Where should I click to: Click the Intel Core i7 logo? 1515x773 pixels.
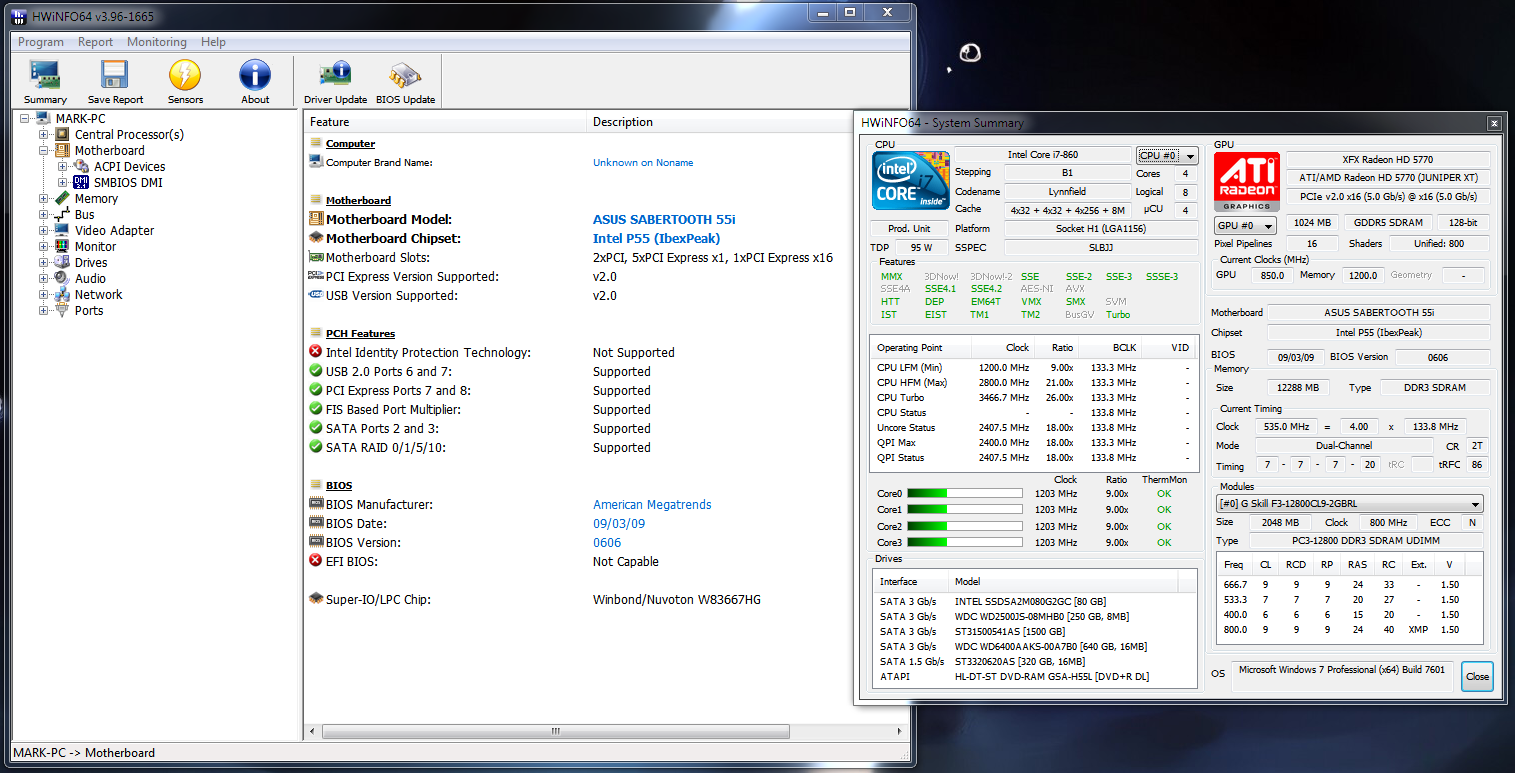point(910,181)
